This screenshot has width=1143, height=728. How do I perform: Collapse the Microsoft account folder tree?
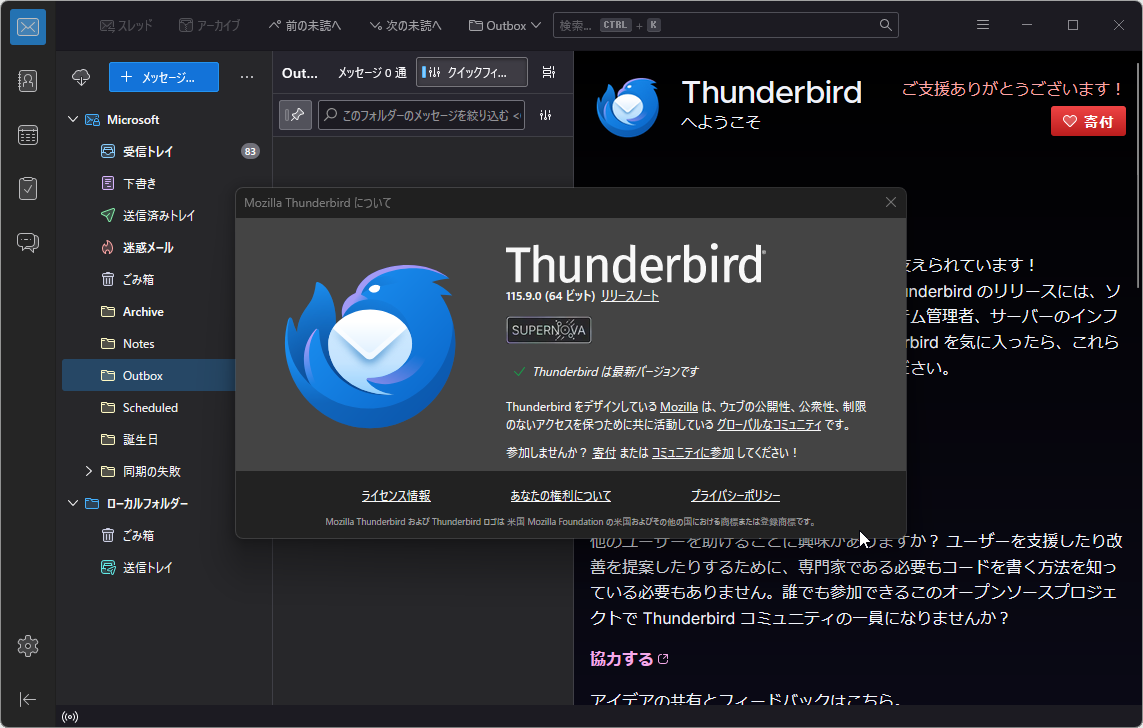pyautogui.click(x=72, y=119)
